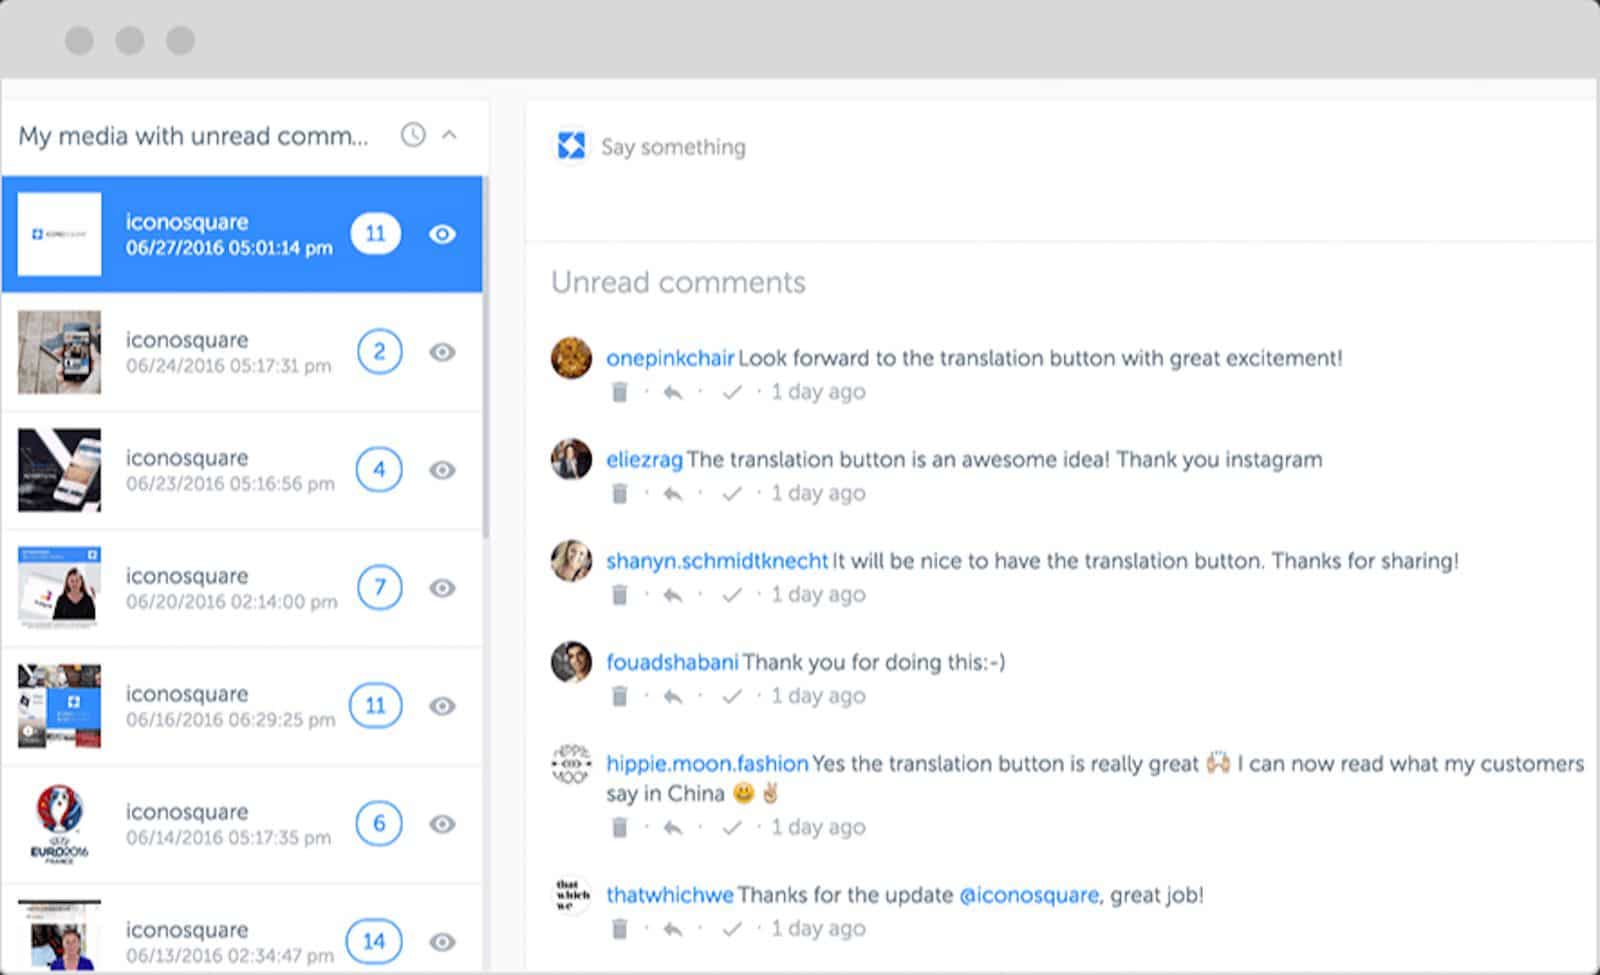Select the 06/14/2016 05:17:35 pm timestamp

[x=228, y=838]
